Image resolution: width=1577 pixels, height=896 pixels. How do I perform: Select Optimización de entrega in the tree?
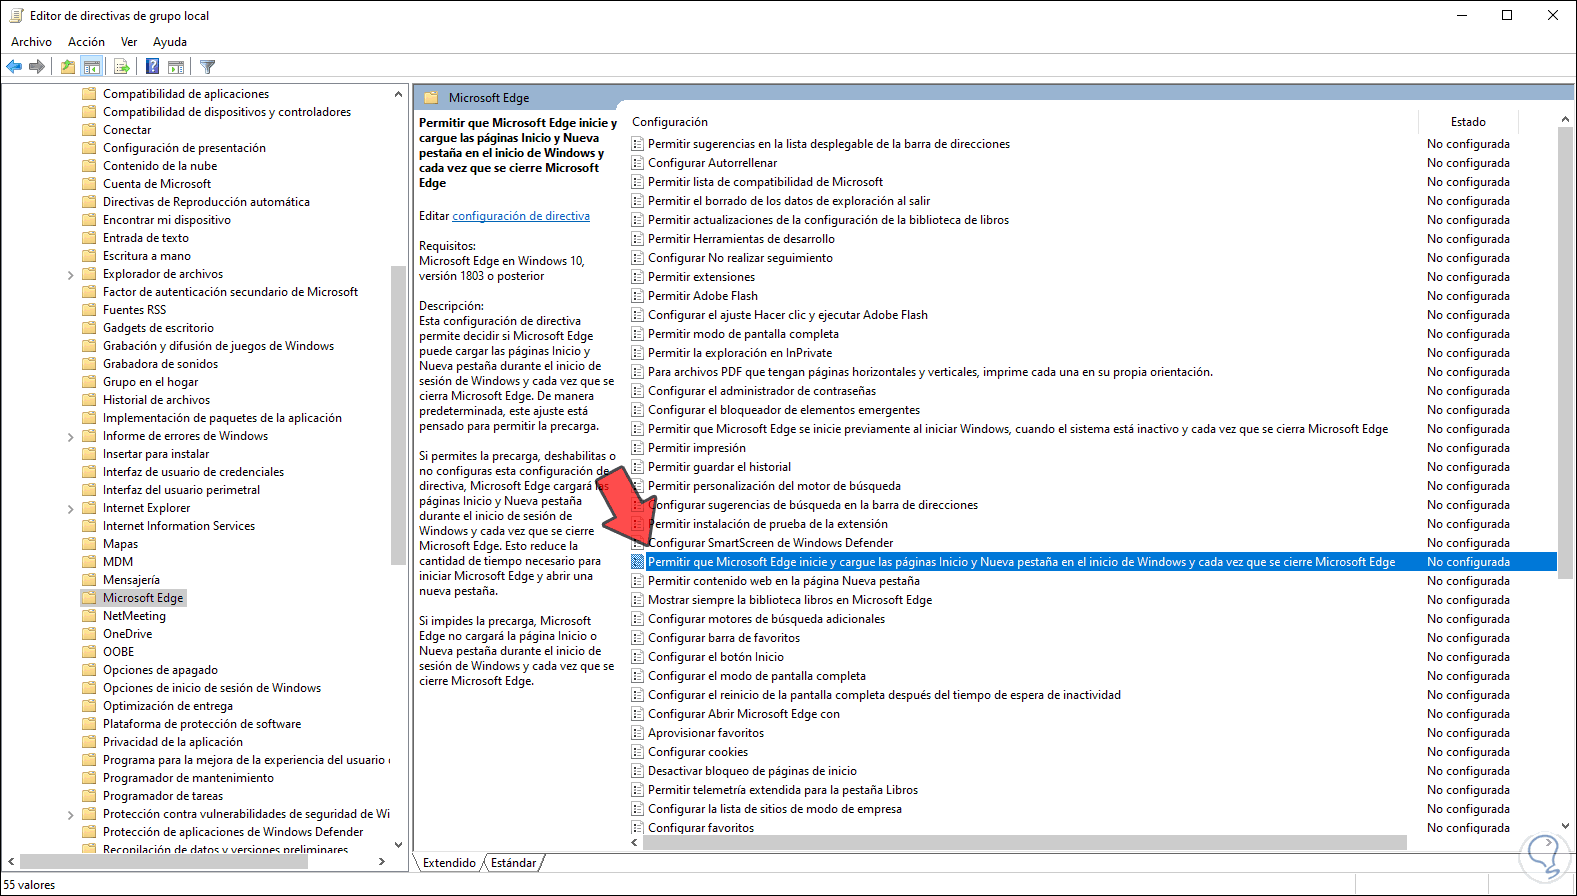click(168, 706)
